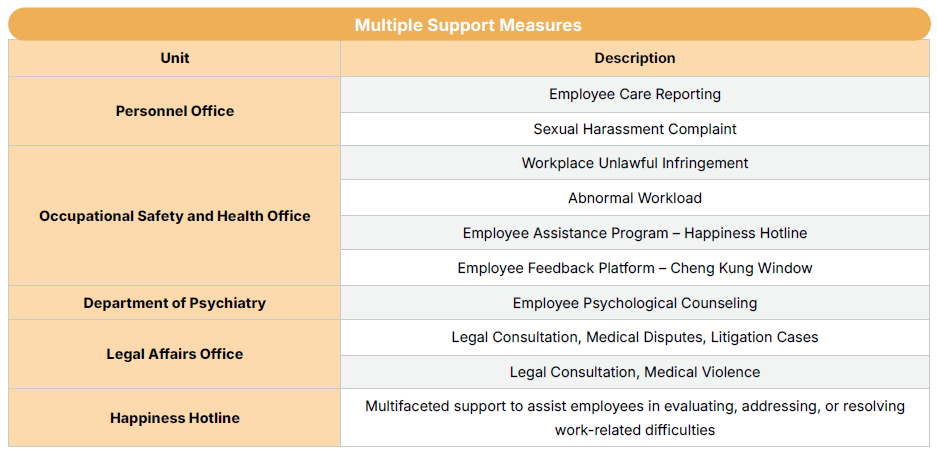
Task: Select the Multifaceted support description text
Action: click(634, 406)
